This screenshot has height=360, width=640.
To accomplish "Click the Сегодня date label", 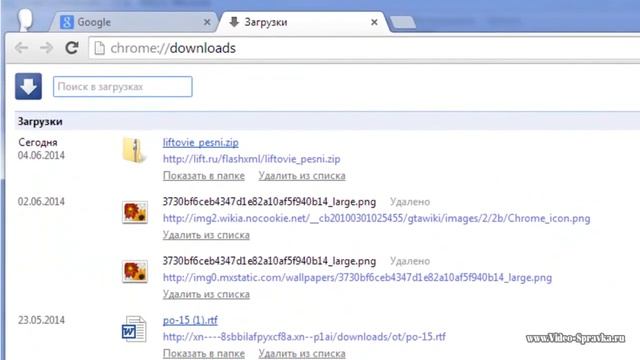I will tap(38, 142).
